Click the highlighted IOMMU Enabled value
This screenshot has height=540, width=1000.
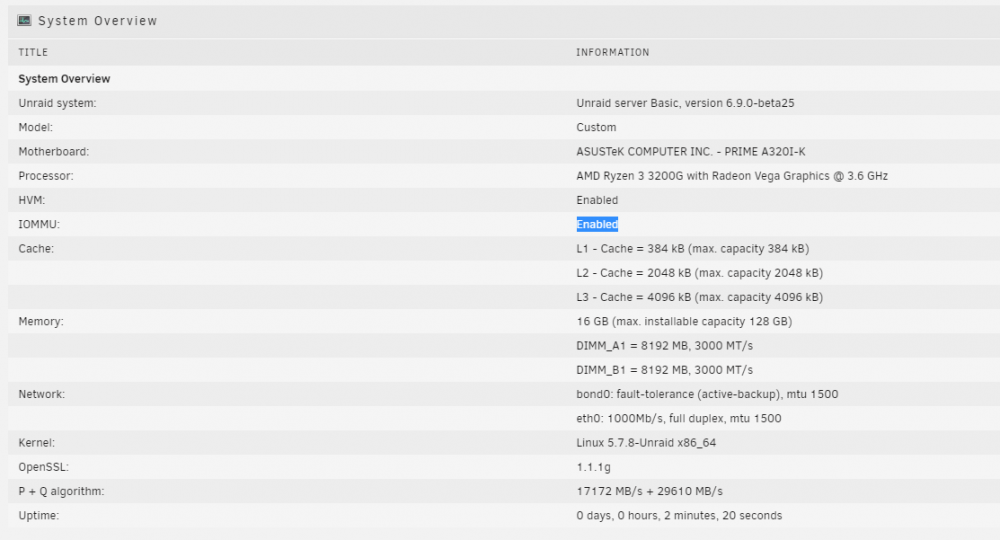tap(597, 224)
